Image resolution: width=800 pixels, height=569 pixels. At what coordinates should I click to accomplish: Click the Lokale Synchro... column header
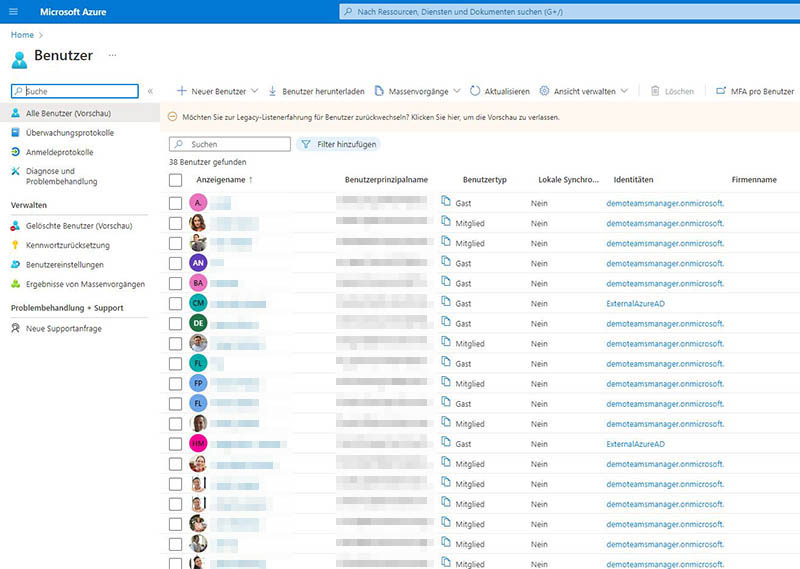click(568, 180)
